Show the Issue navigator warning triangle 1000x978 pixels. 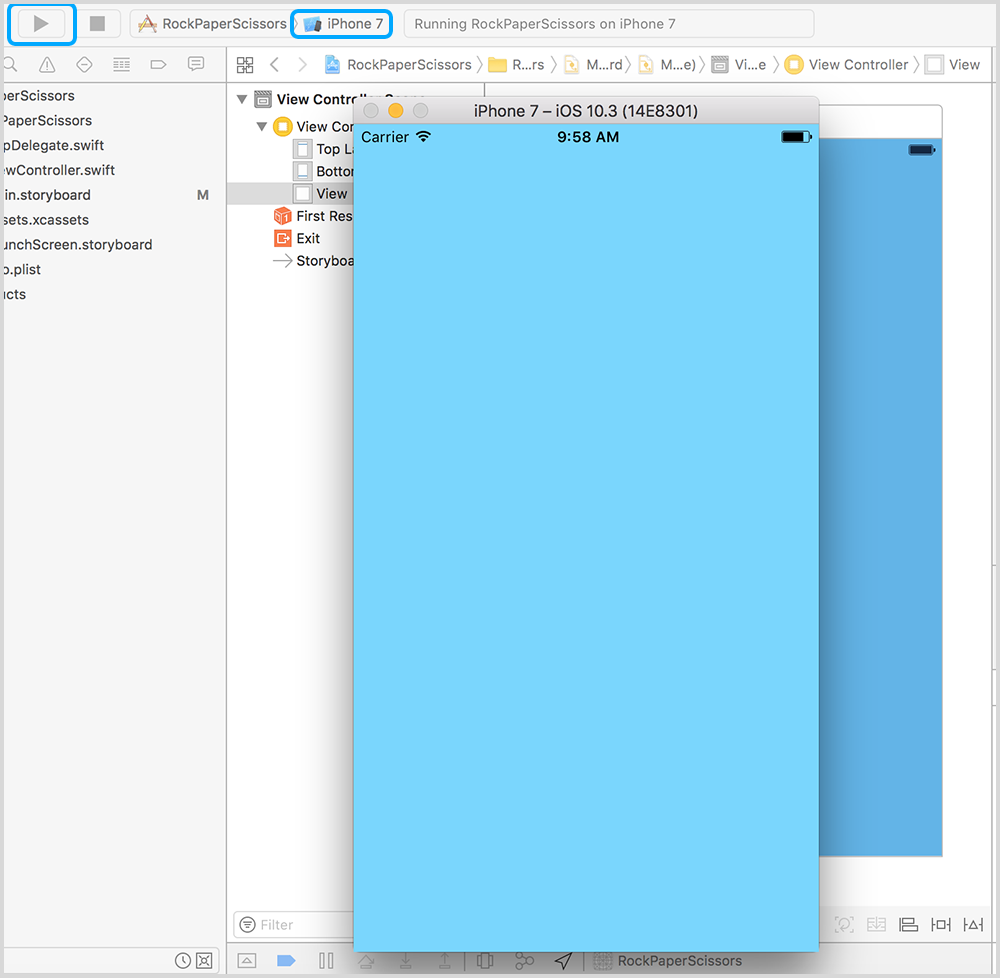[x=47, y=65]
